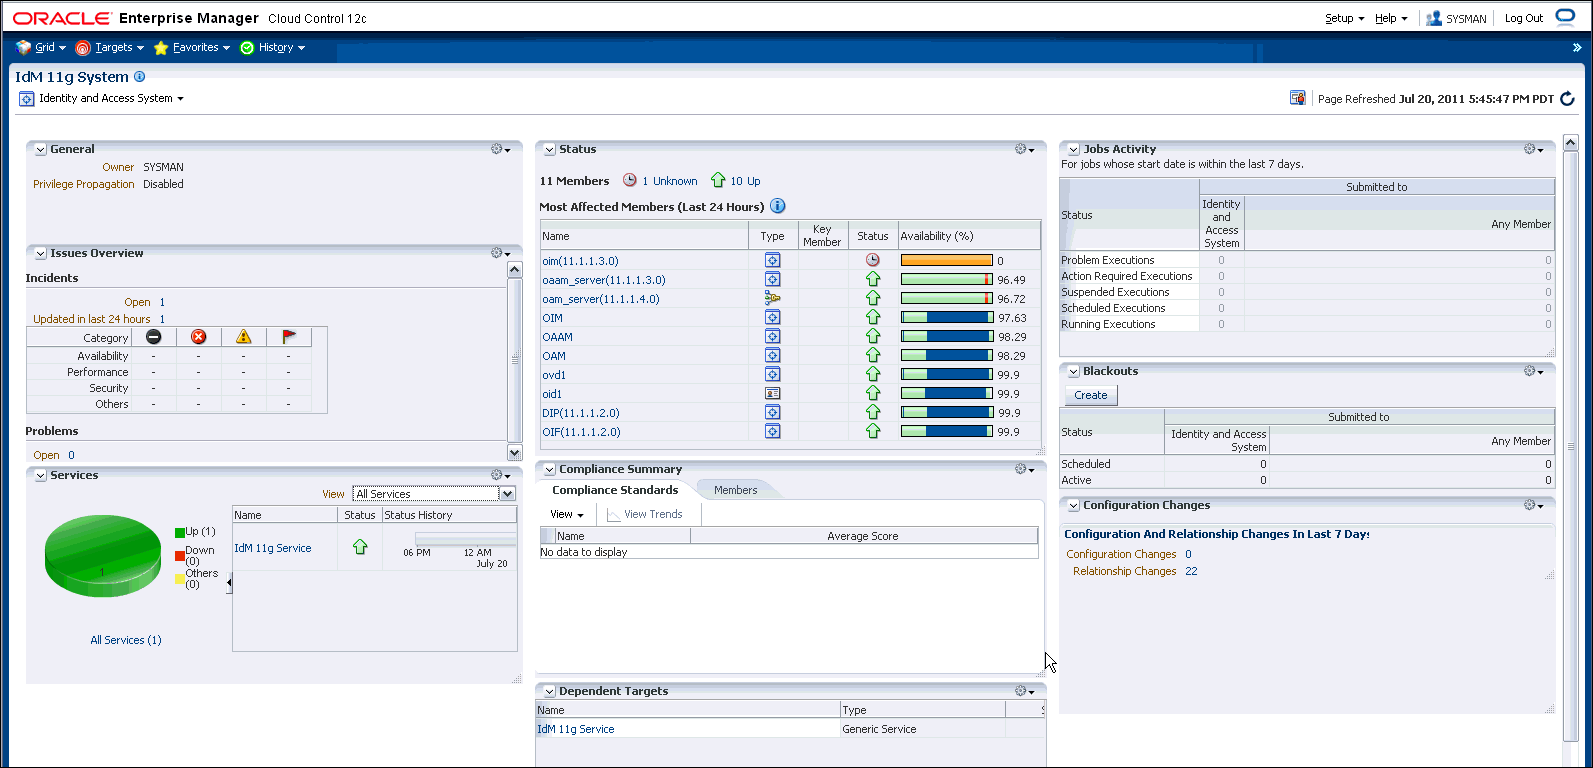
Task: Open the View menu in Compliance Summary
Action: pos(567,514)
